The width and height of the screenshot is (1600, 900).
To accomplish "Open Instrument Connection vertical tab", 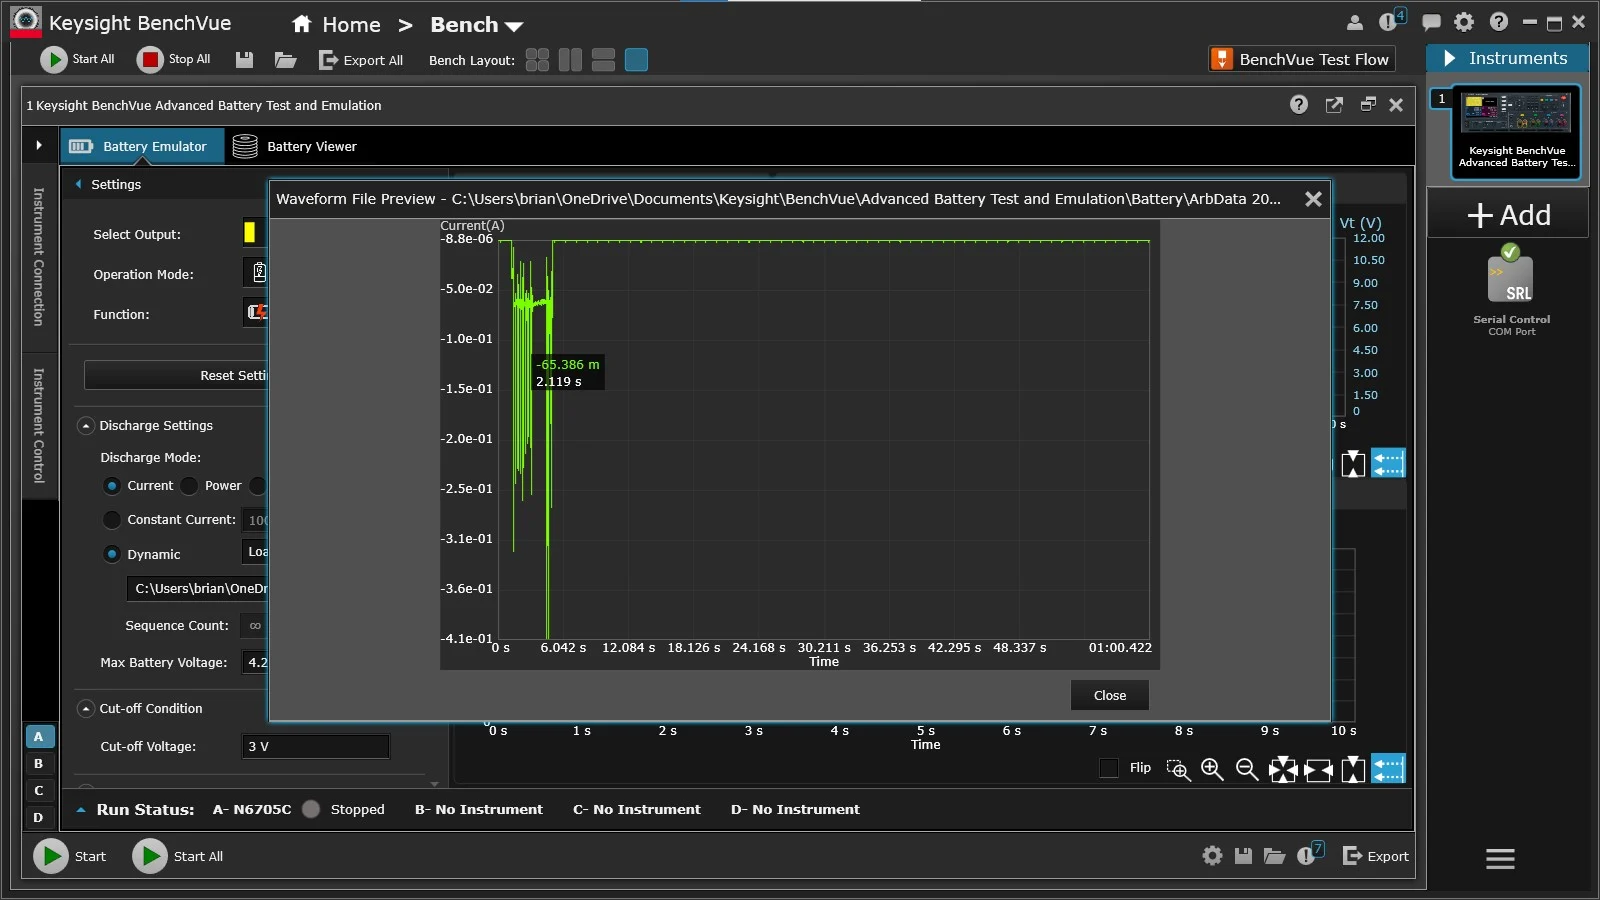I will (39, 257).
